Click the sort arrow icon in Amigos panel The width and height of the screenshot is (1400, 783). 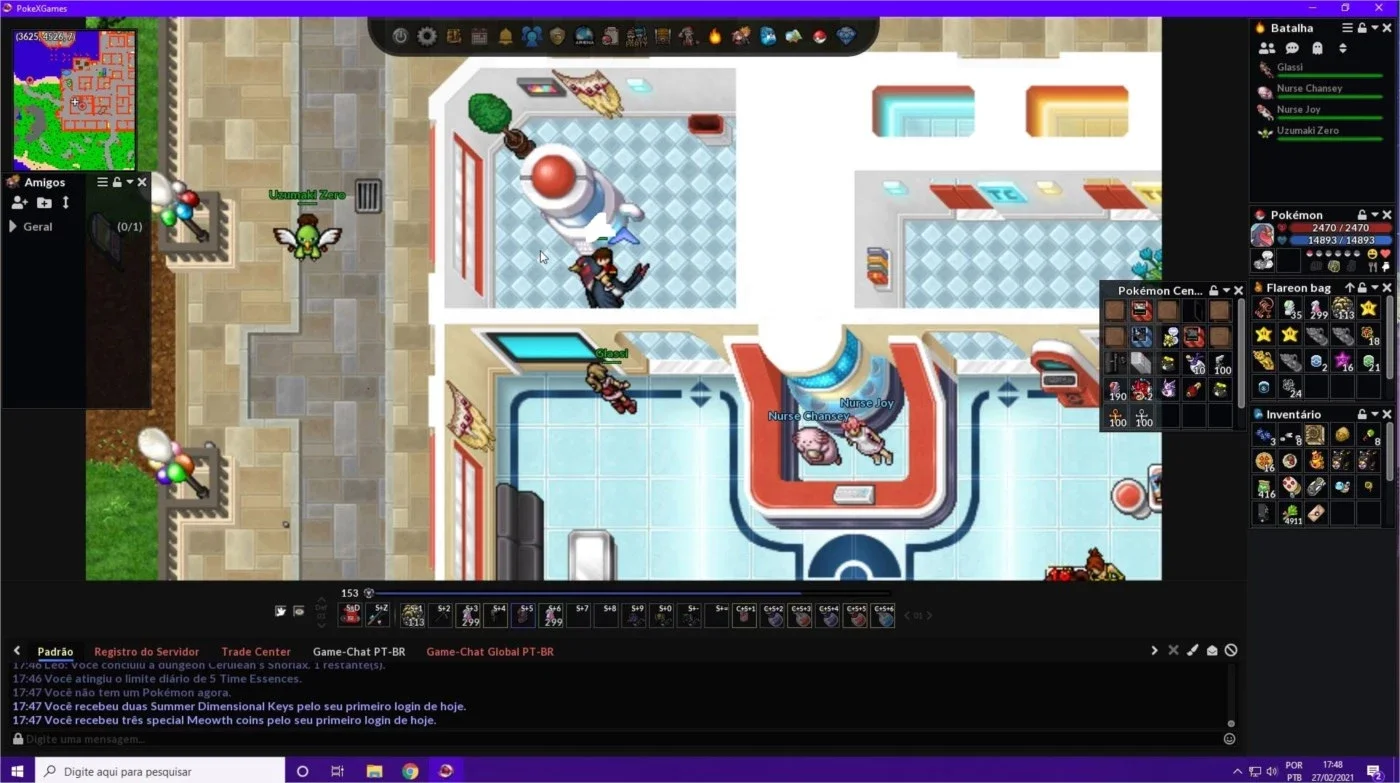[66, 203]
